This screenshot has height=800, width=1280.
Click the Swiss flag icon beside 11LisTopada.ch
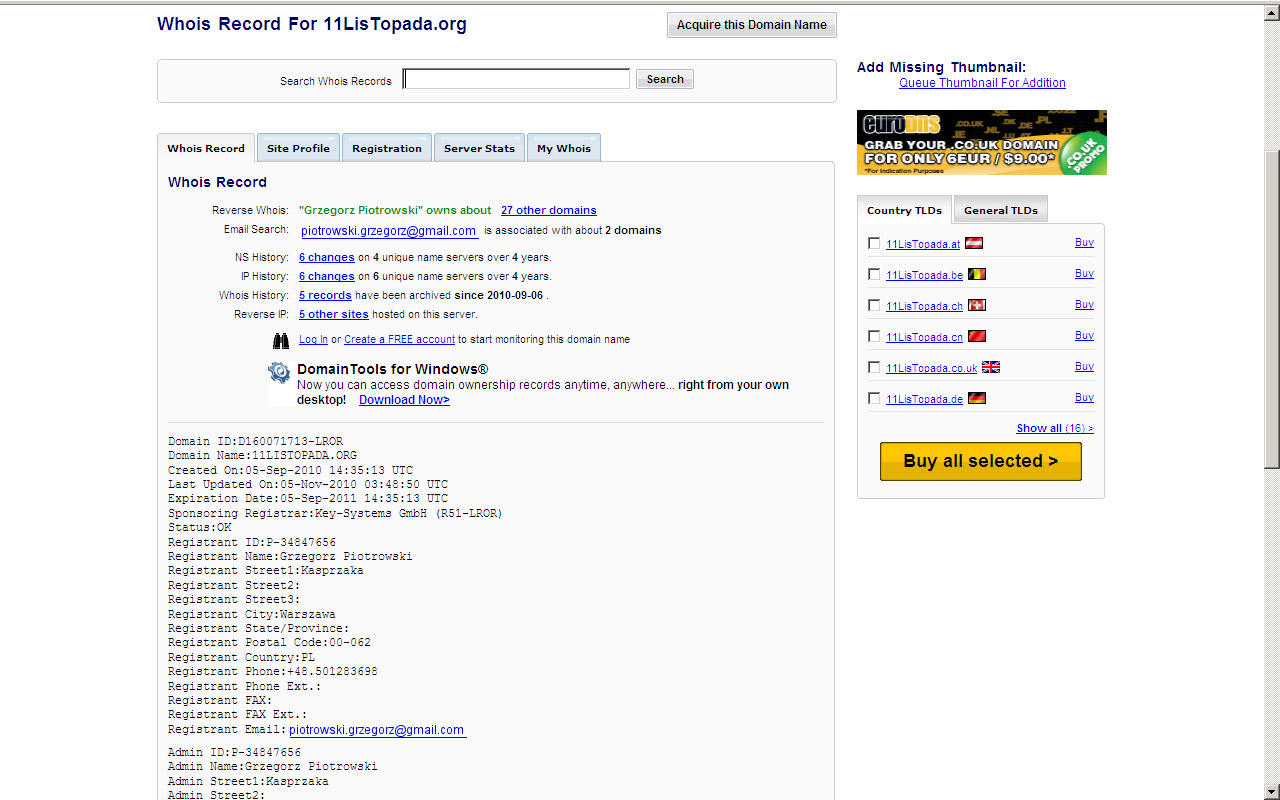[976, 305]
